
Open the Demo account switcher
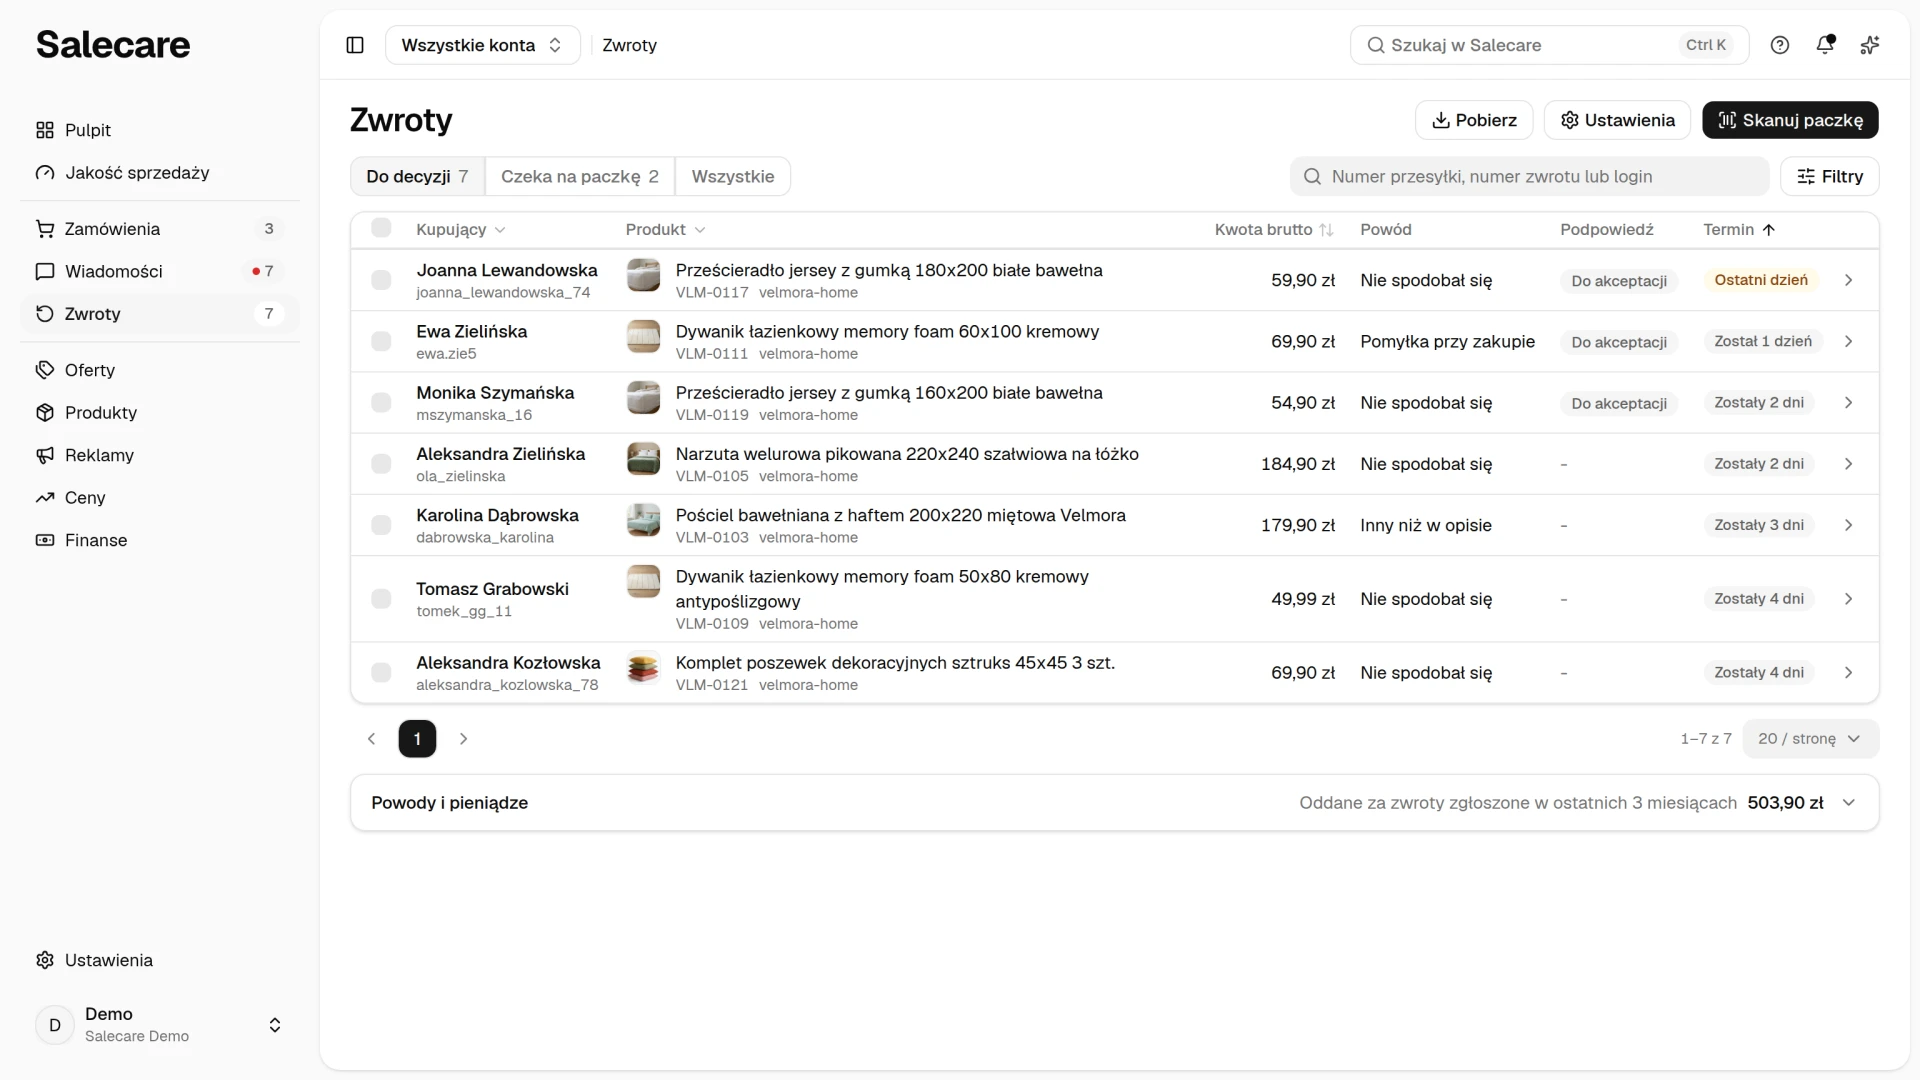pos(160,1025)
